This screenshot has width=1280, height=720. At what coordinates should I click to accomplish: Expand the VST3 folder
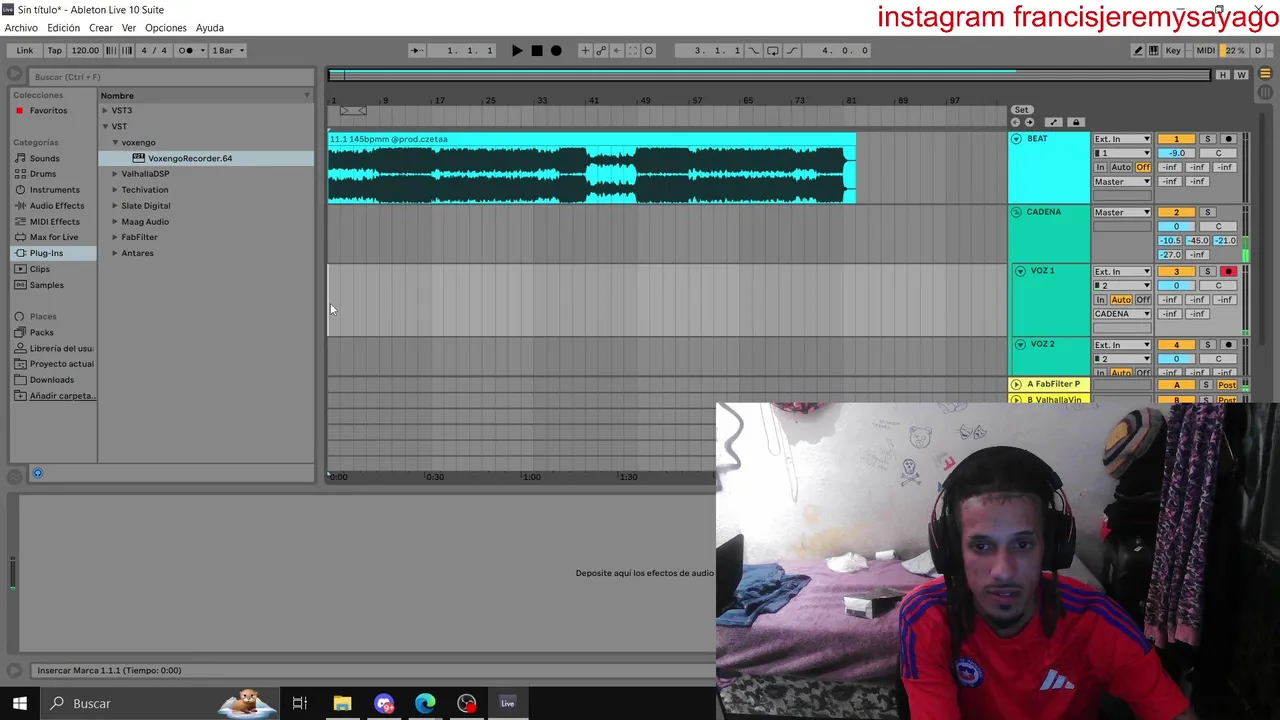pos(105,110)
